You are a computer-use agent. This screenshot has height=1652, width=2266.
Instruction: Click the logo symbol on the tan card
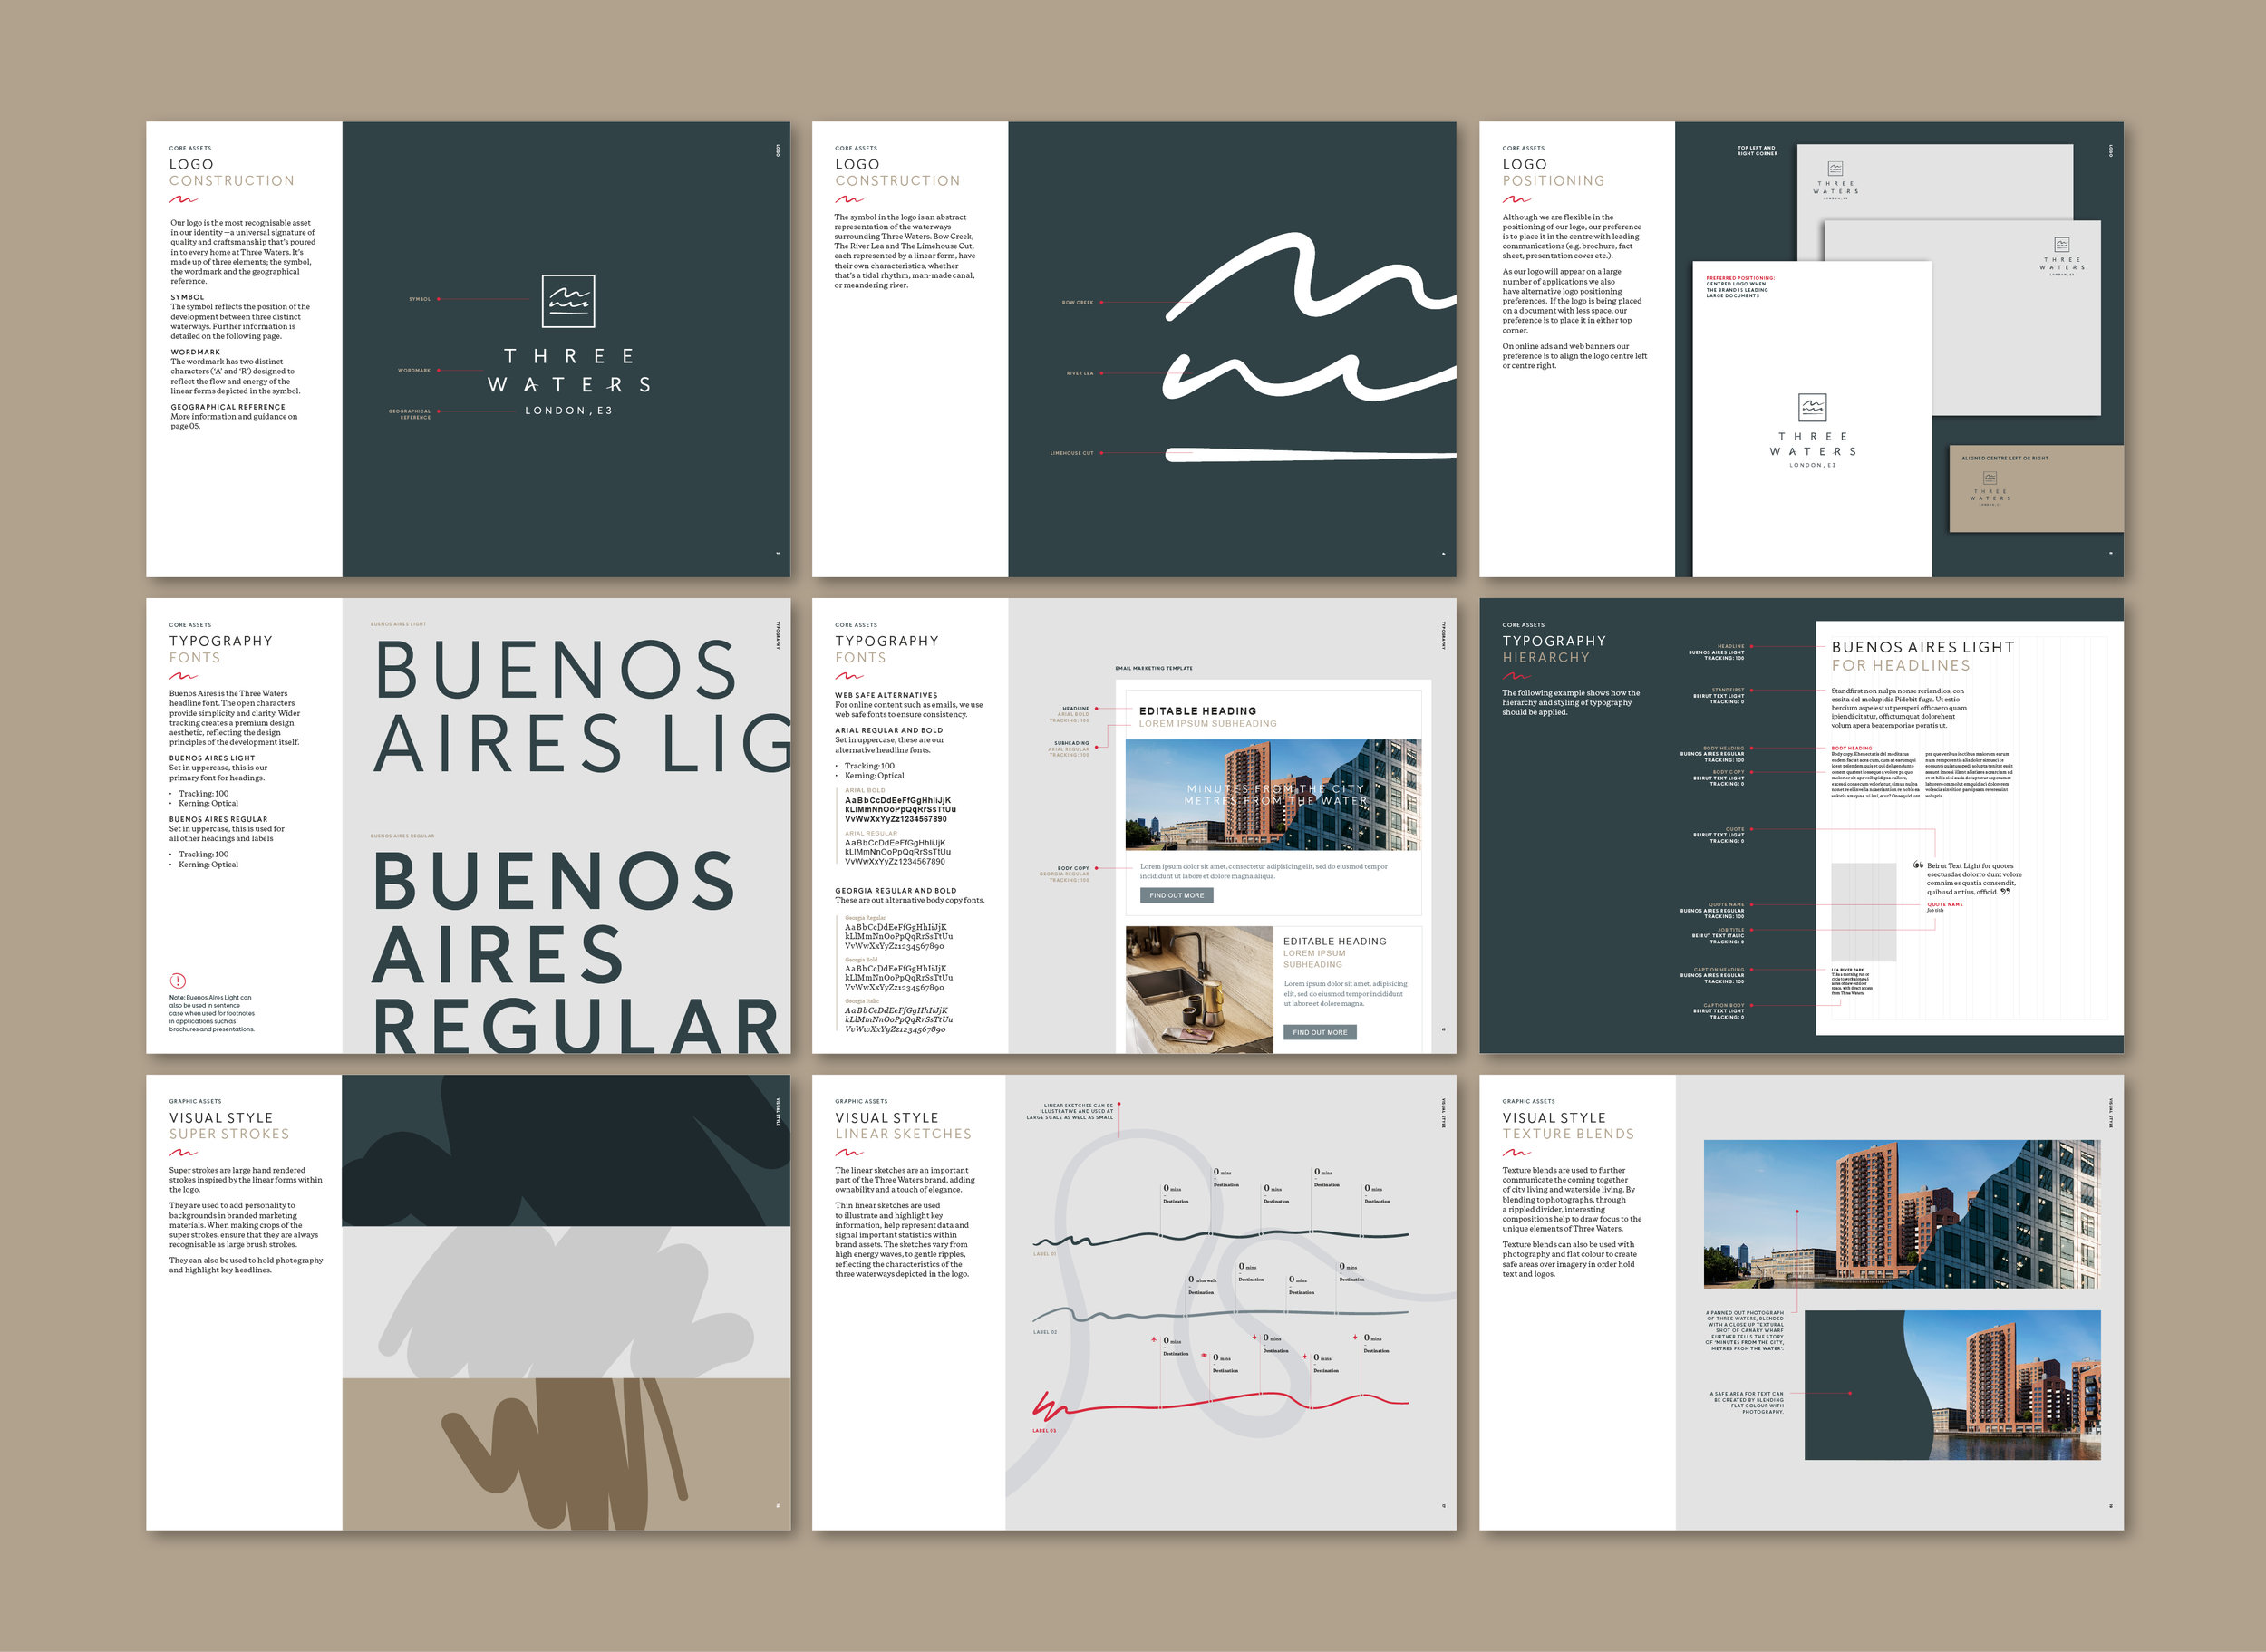(1990, 477)
